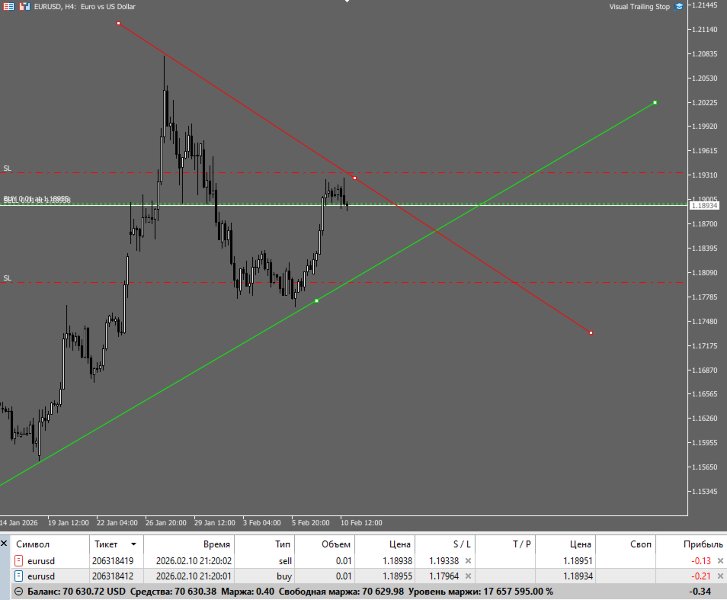Click the Visual Trailing Stop label

pos(639,6)
